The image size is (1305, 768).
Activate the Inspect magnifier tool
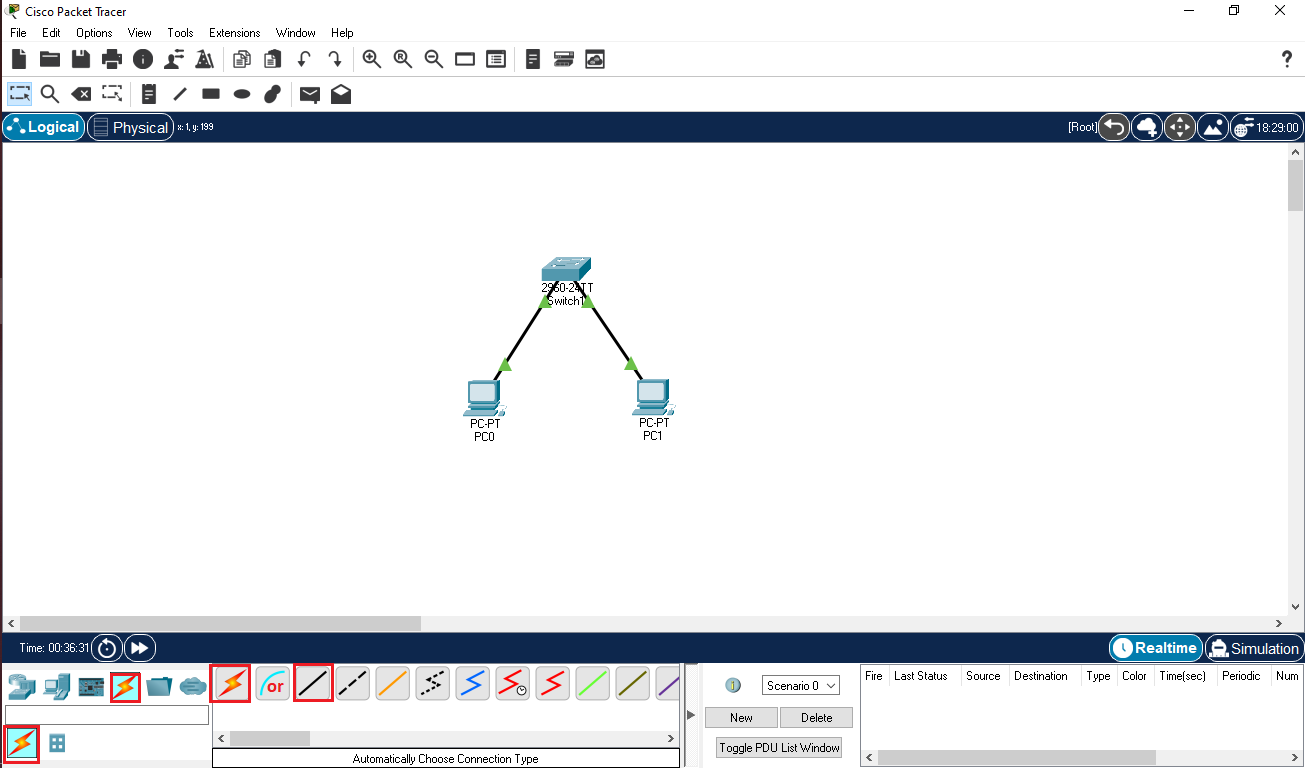coord(49,94)
